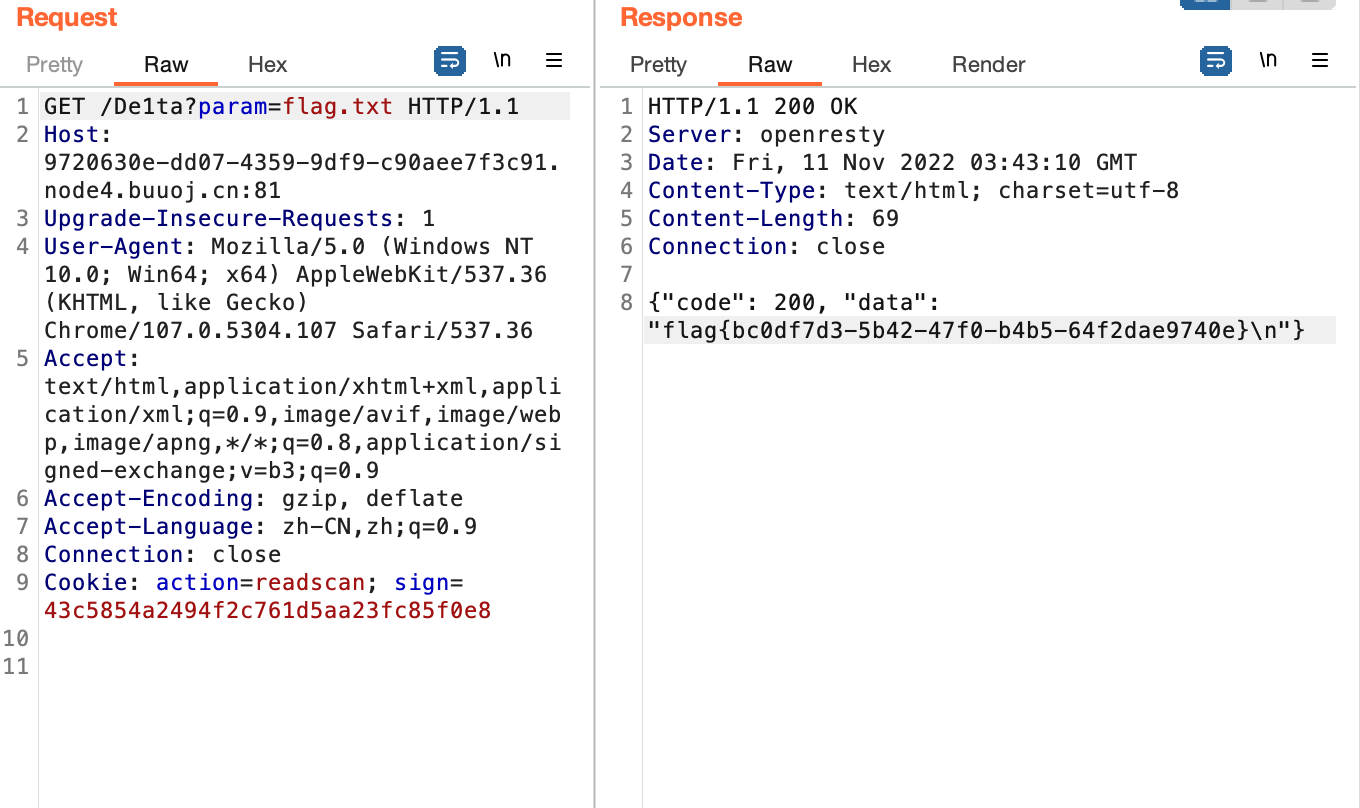Select the Response Raw tab

click(770, 65)
